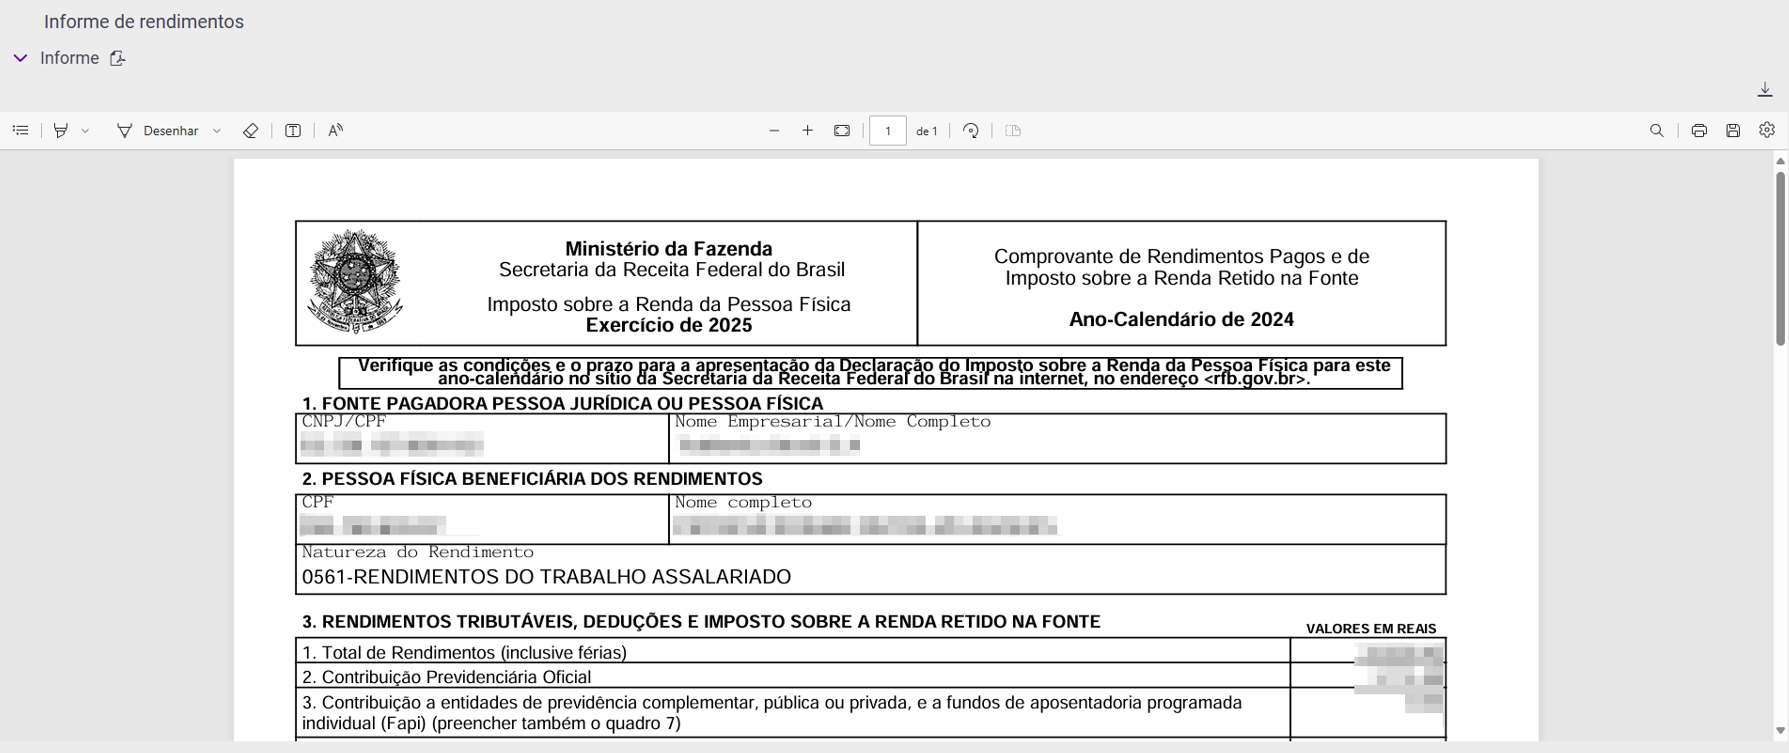Open the Desenhar pen options dropdown

pyautogui.click(x=217, y=131)
